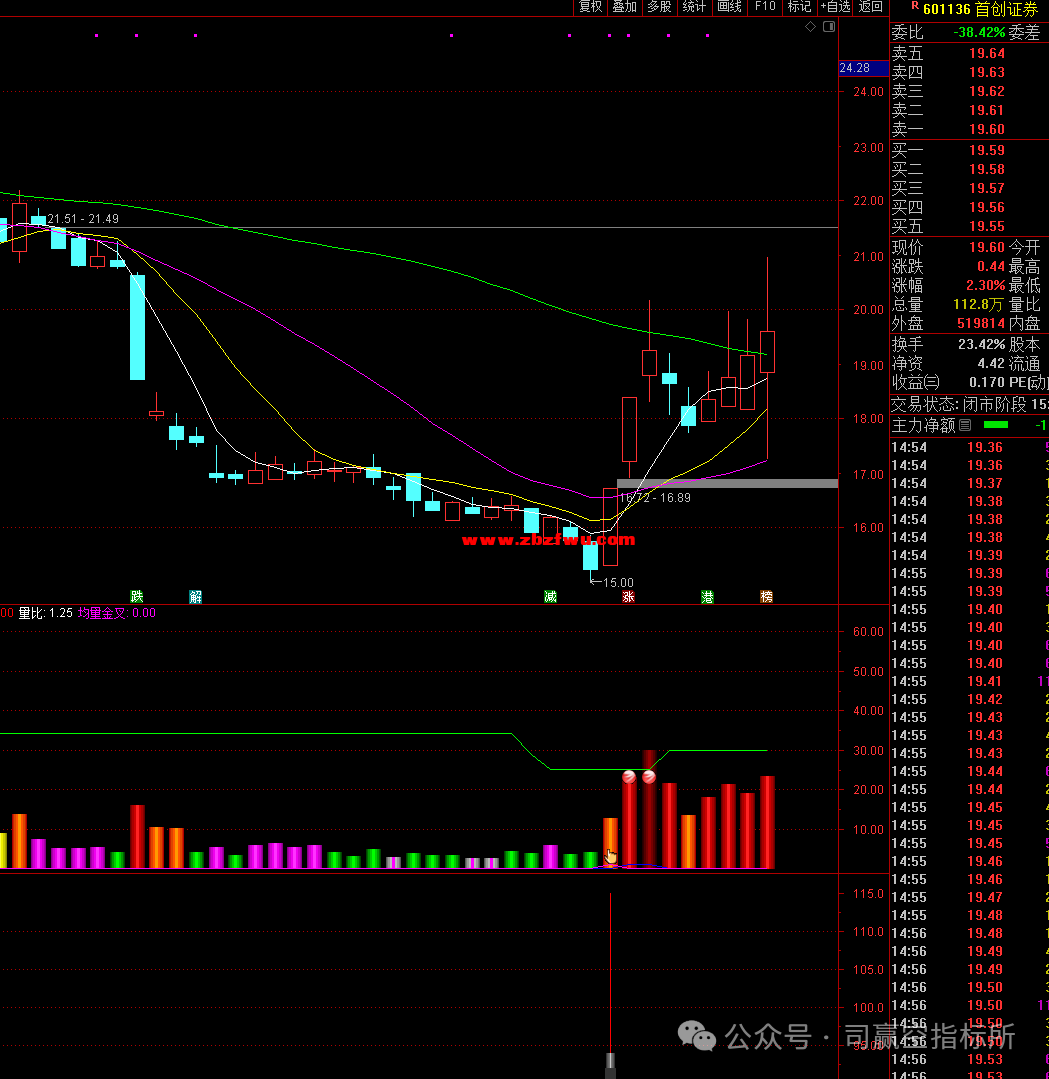1049x1079 pixels.
Task: Click the 卖三 19.62 order row
Action: coord(969,91)
